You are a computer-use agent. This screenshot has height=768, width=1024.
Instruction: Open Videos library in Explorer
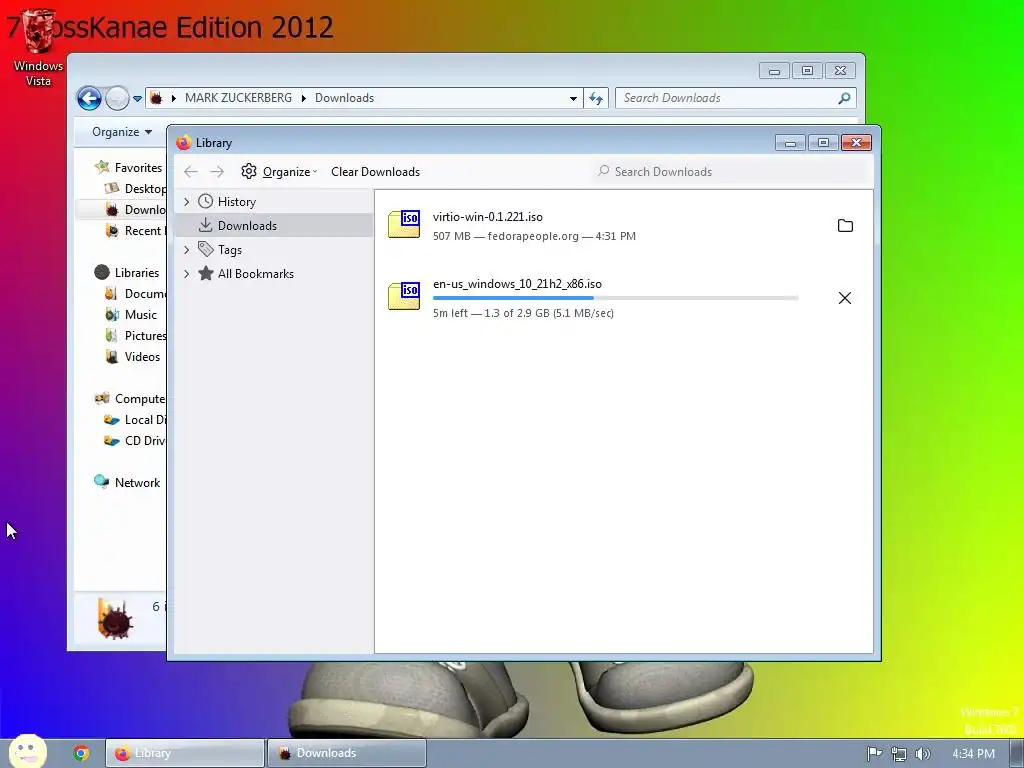pos(142,357)
